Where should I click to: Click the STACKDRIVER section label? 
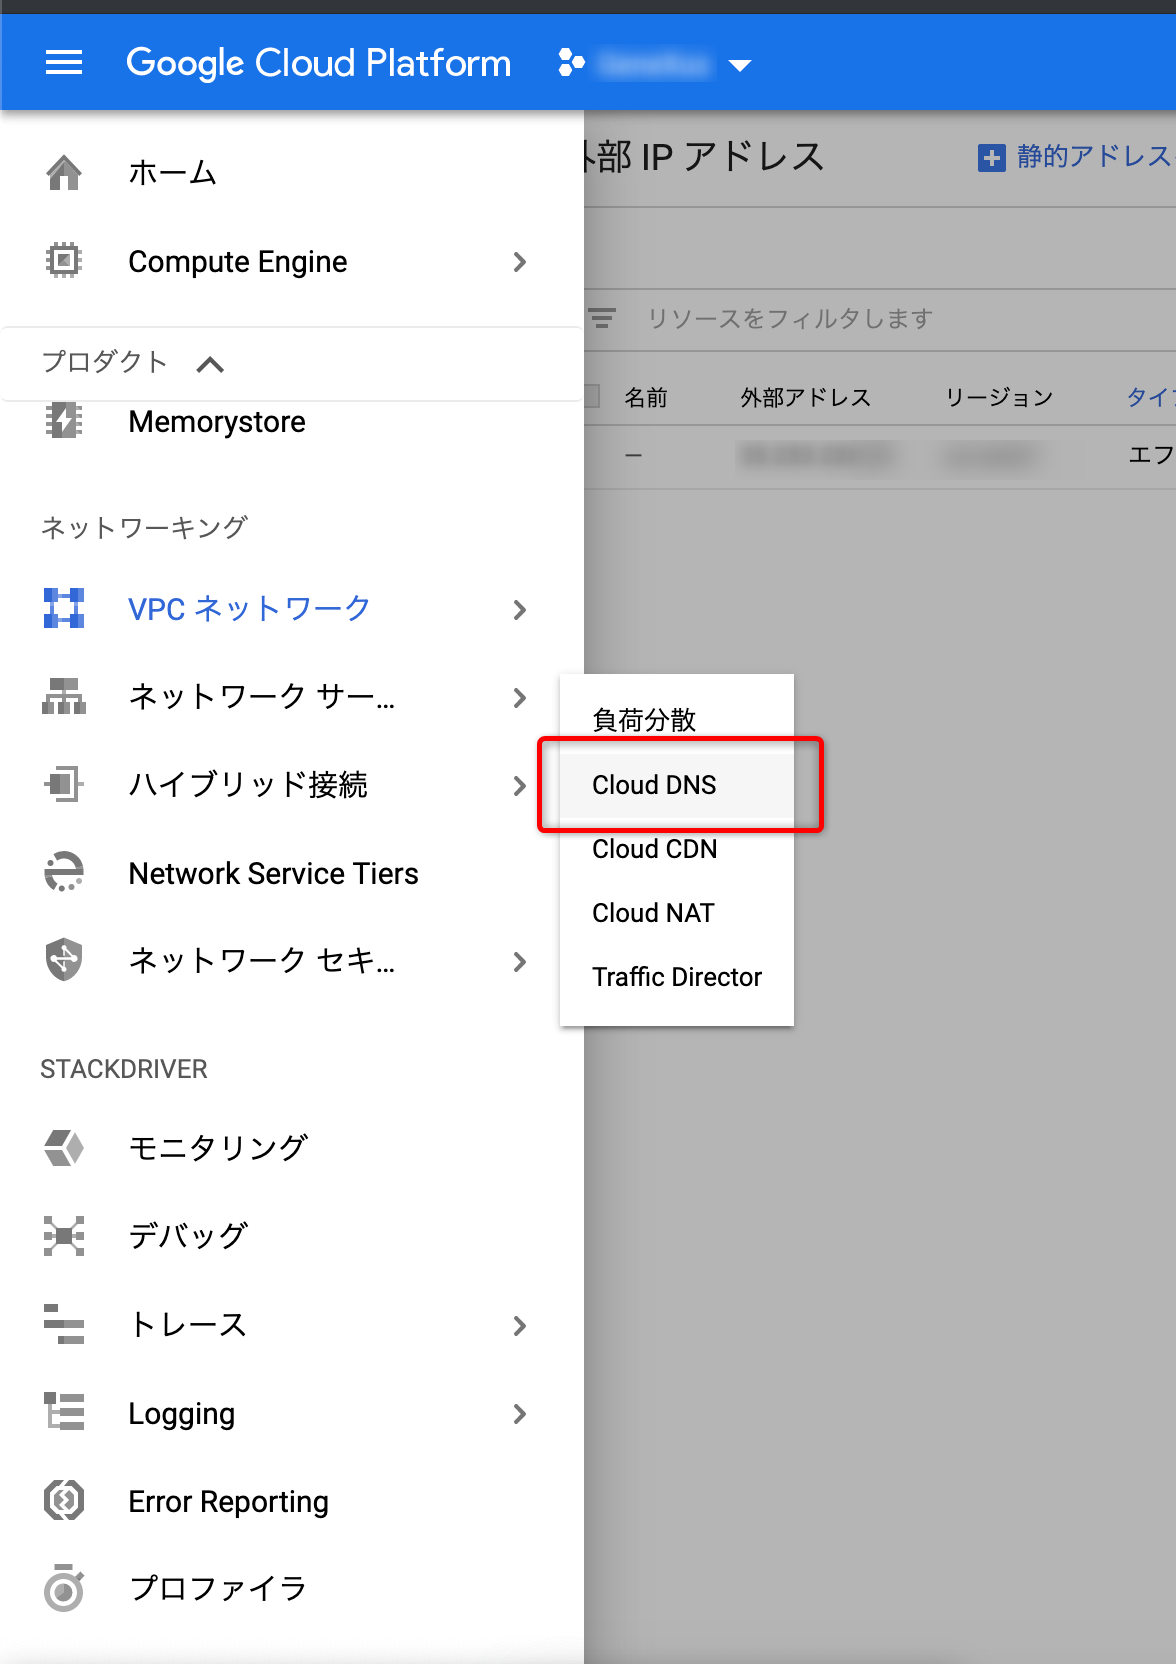pyautogui.click(x=124, y=1069)
